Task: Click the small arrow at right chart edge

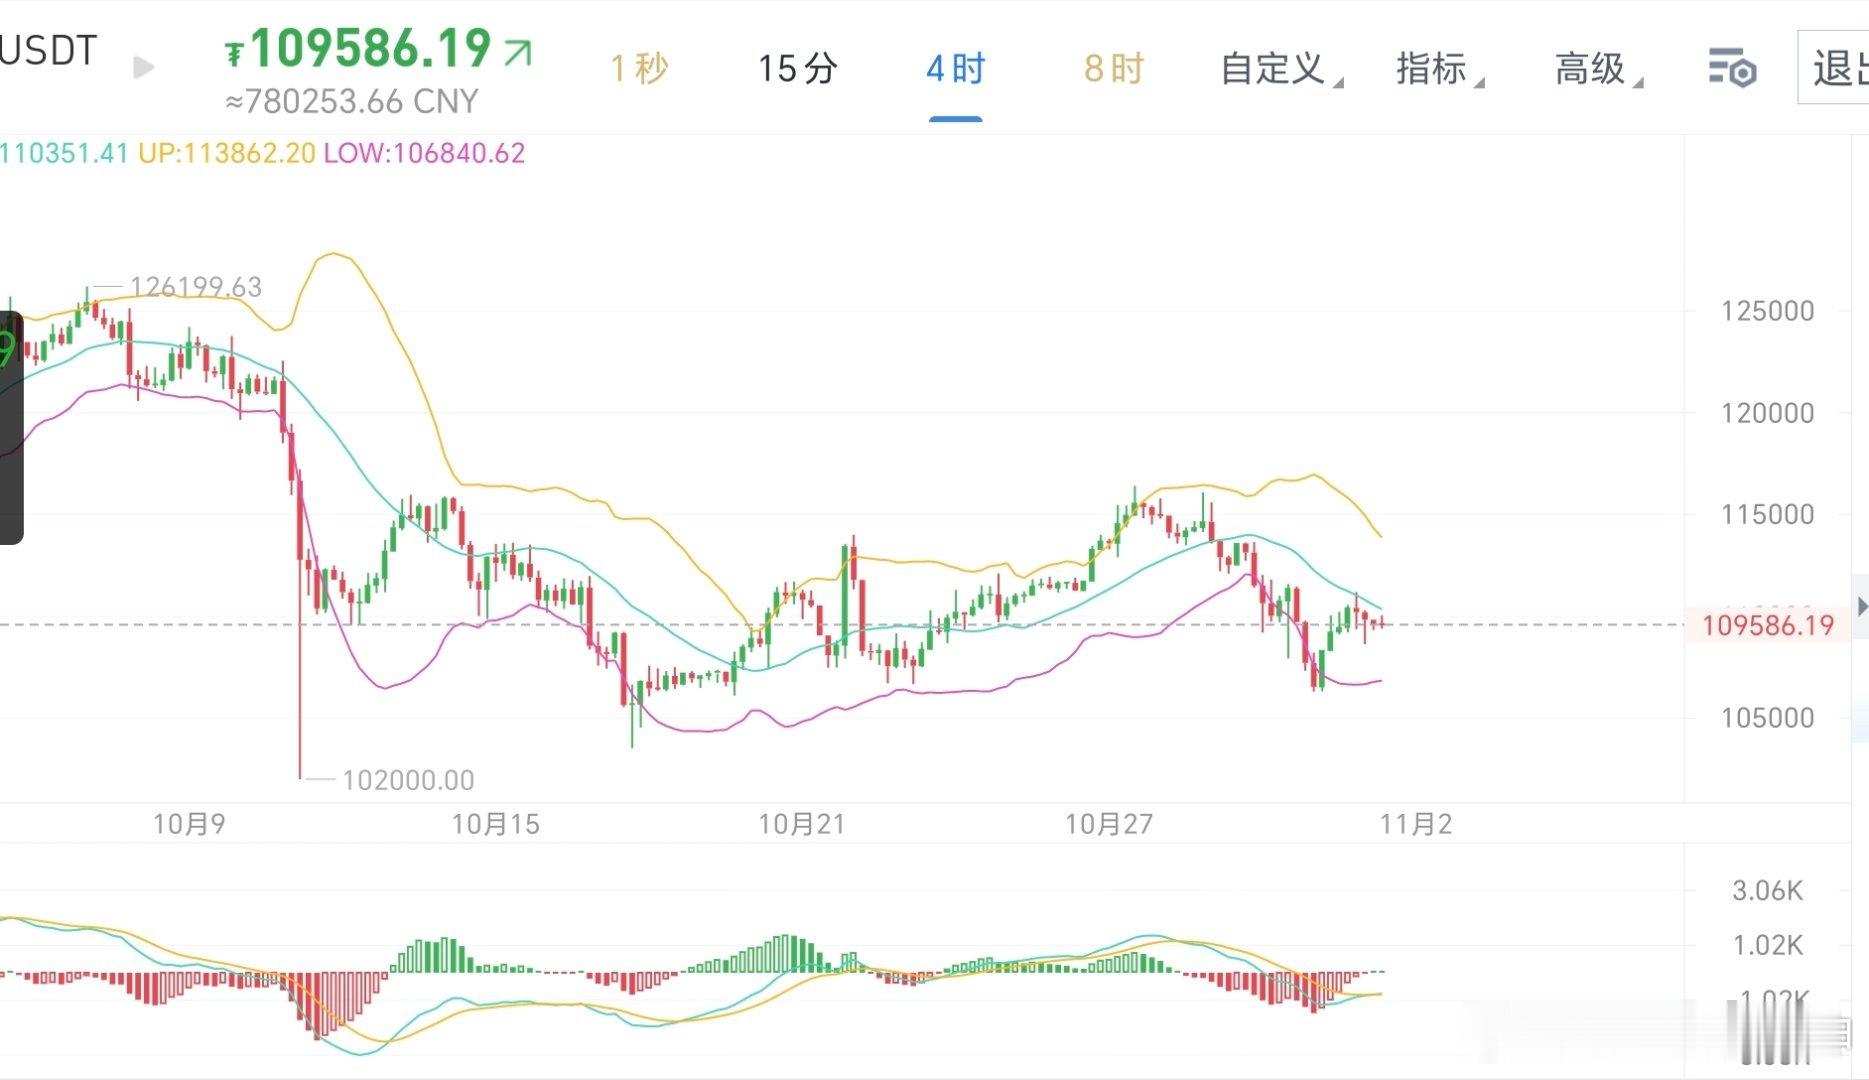Action: [1860, 605]
